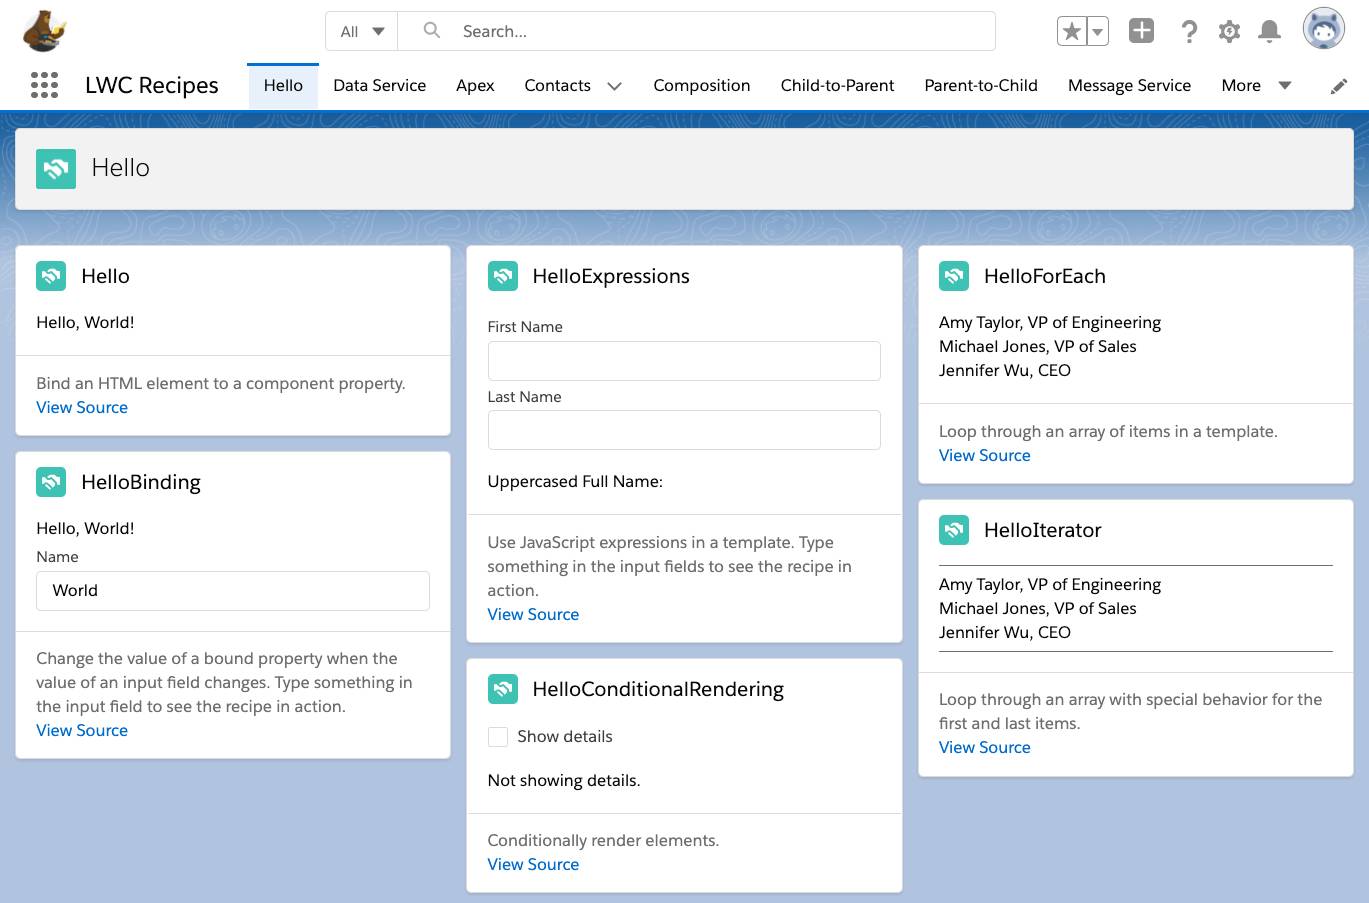Open View Source for HelloForEach
The height and width of the screenshot is (903, 1369).
984,455
